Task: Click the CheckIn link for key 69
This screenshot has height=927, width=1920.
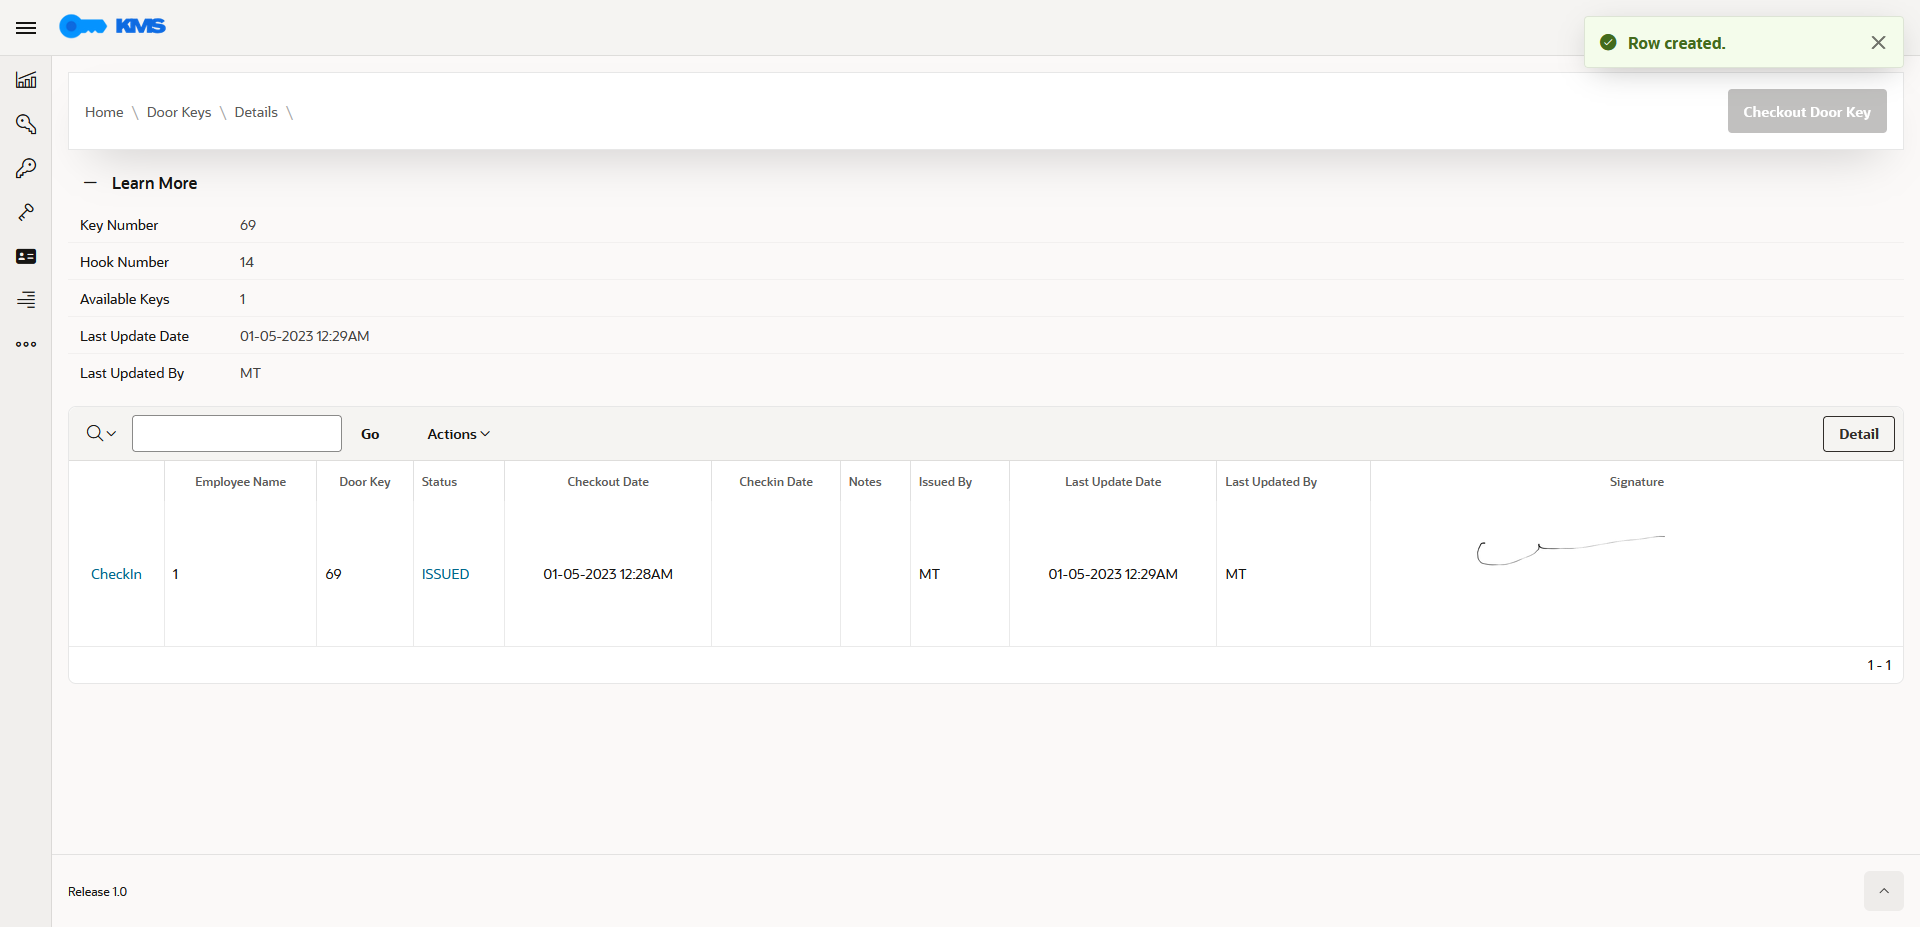Action: [x=116, y=574]
